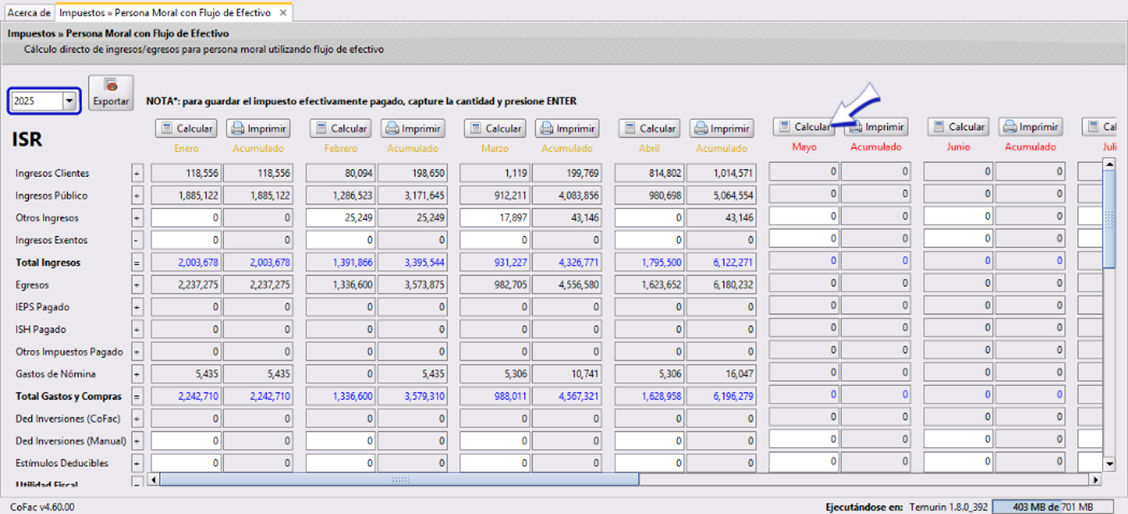Print the Marzo accumulated report

click(x=567, y=129)
